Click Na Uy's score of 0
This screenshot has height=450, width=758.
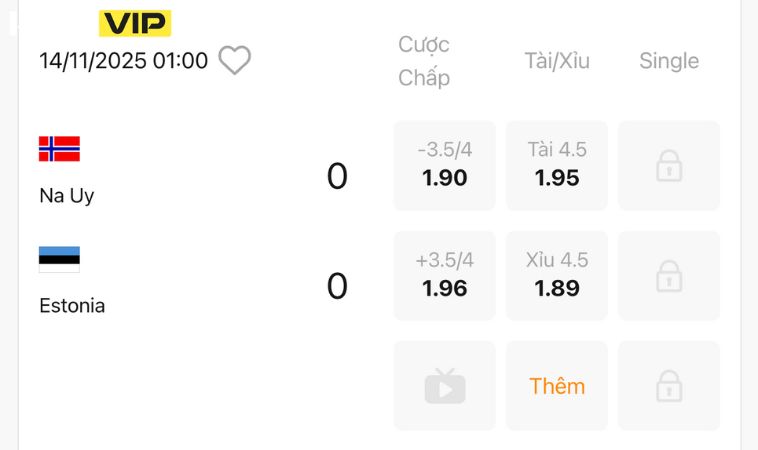(337, 177)
